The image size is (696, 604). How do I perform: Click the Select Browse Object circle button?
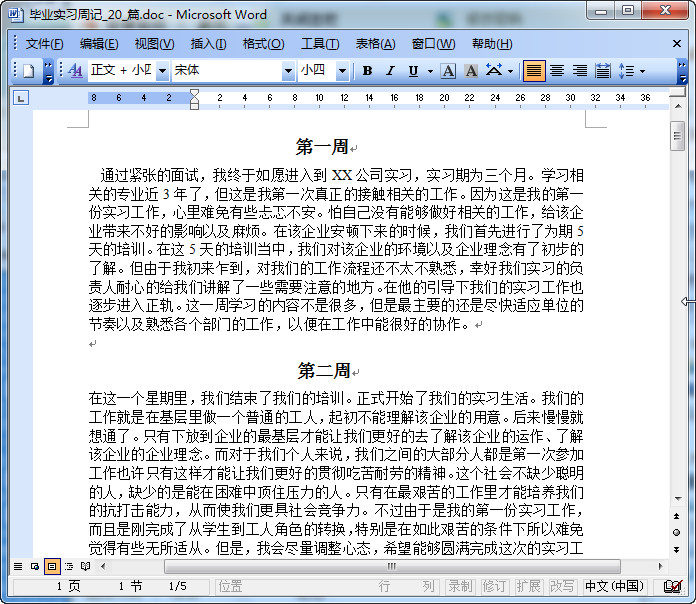(x=676, y=533)
